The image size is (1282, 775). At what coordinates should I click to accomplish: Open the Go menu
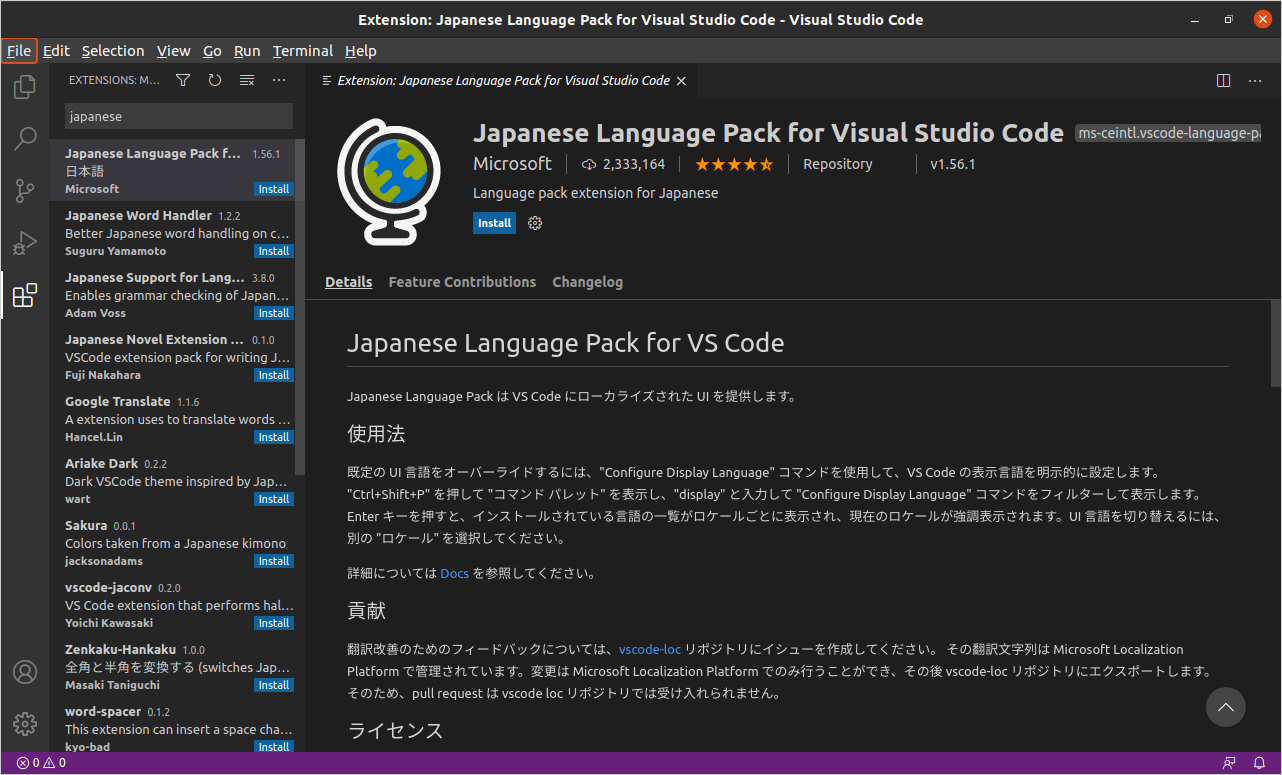pyautogui.click(x=212, y=50)
